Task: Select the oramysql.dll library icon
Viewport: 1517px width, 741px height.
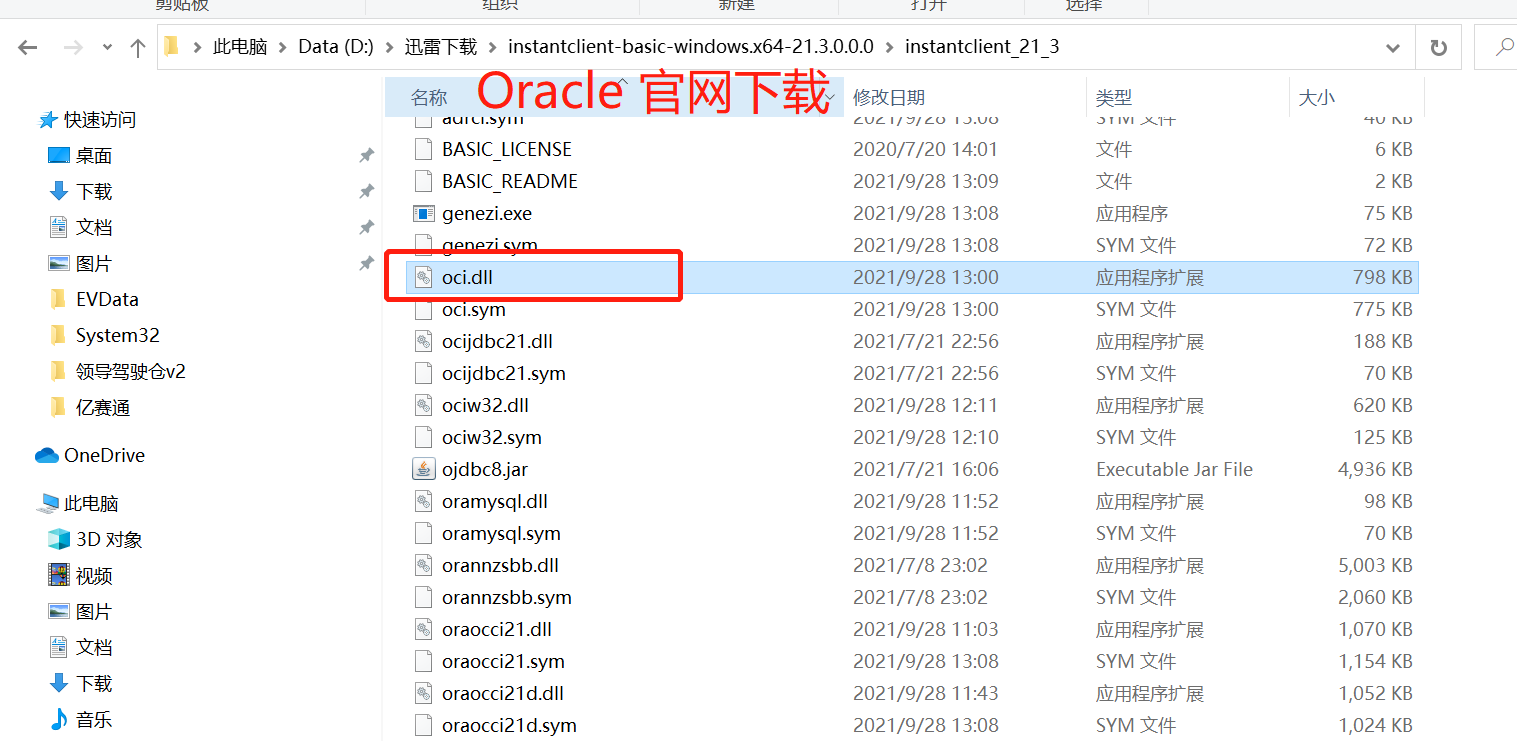Action: pyautogui.click(x=423, y=501)
